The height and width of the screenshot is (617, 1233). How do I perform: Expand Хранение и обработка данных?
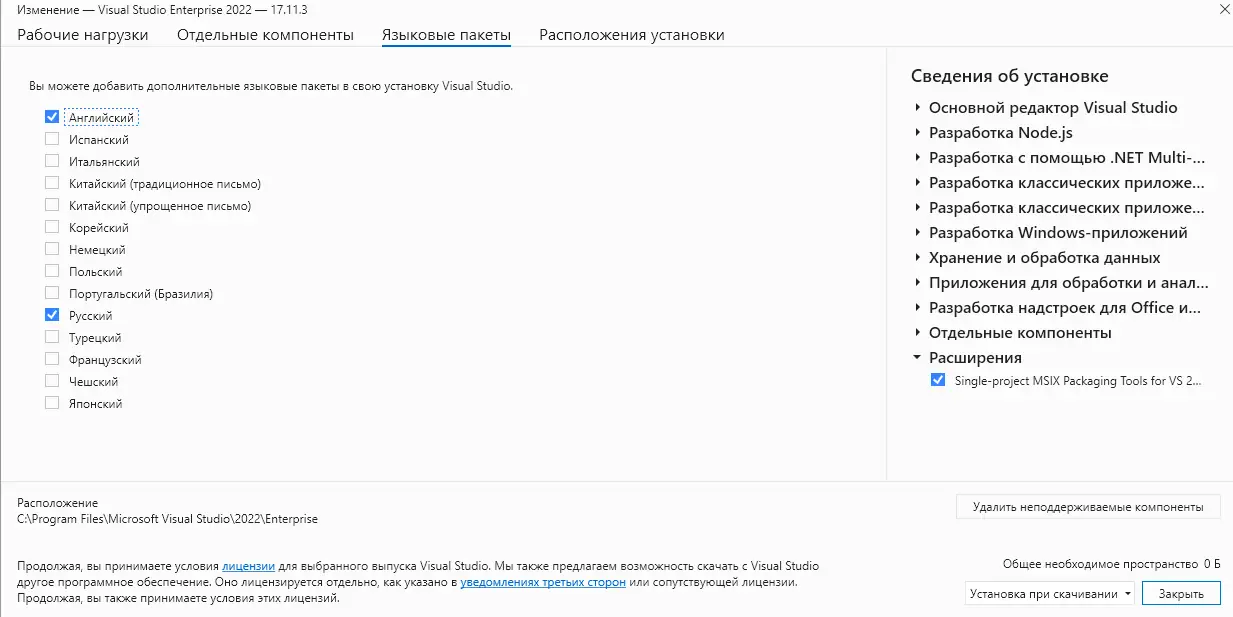(x=916, y=257)
